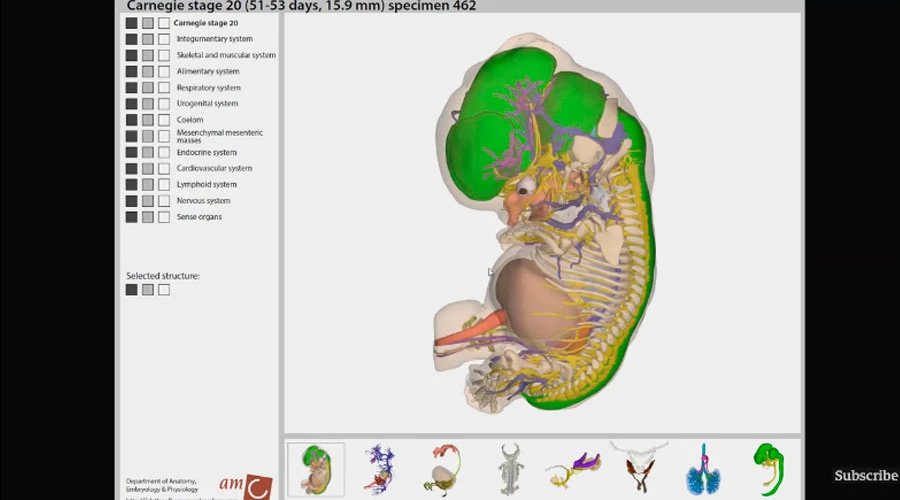900x500 pixels.
Task: Open the purple and yellow organ preset
Action: click(572, 469)
